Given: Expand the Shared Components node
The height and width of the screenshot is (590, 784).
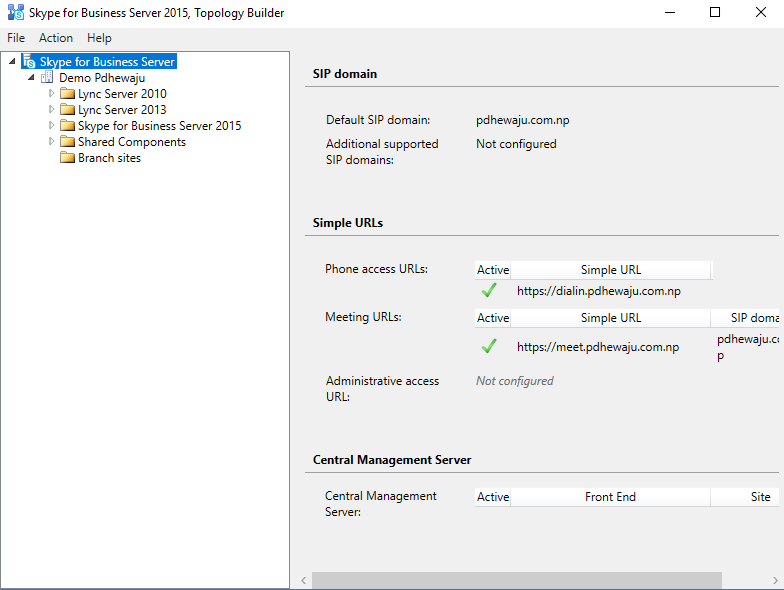Looking at the screenshot, I should coord(51,141).
